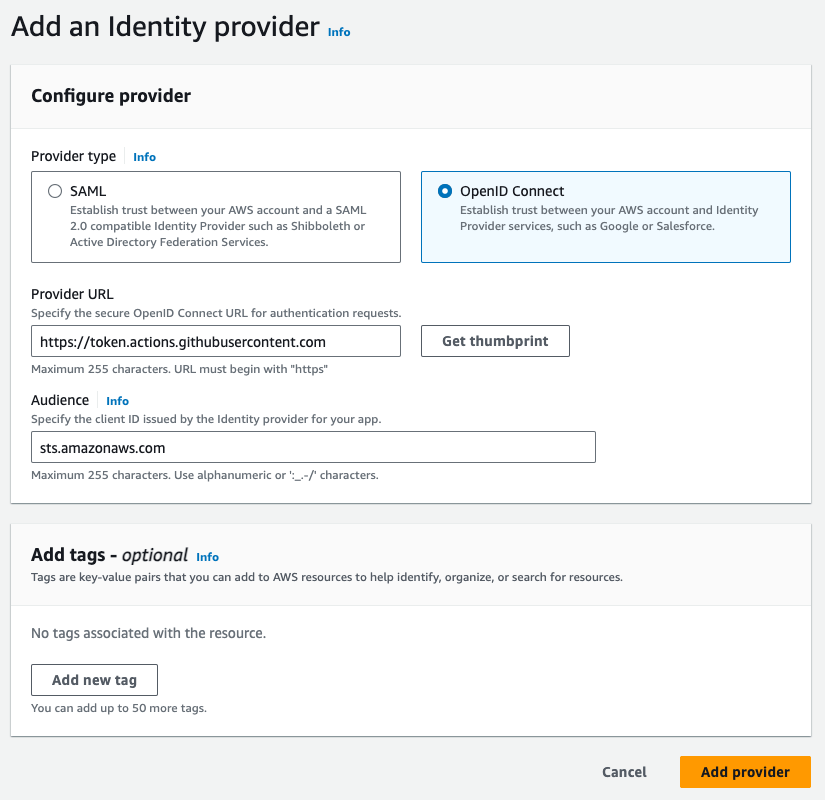Select the SAML radio button
The image size is (825, 800).
55,191
